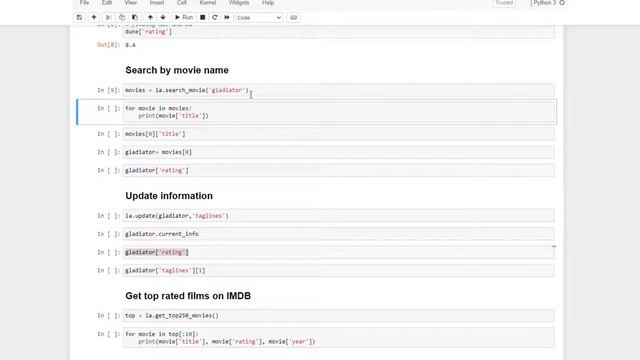
Task: Select the movies[0]['title'] cell
Action: [x=338, y=134]
